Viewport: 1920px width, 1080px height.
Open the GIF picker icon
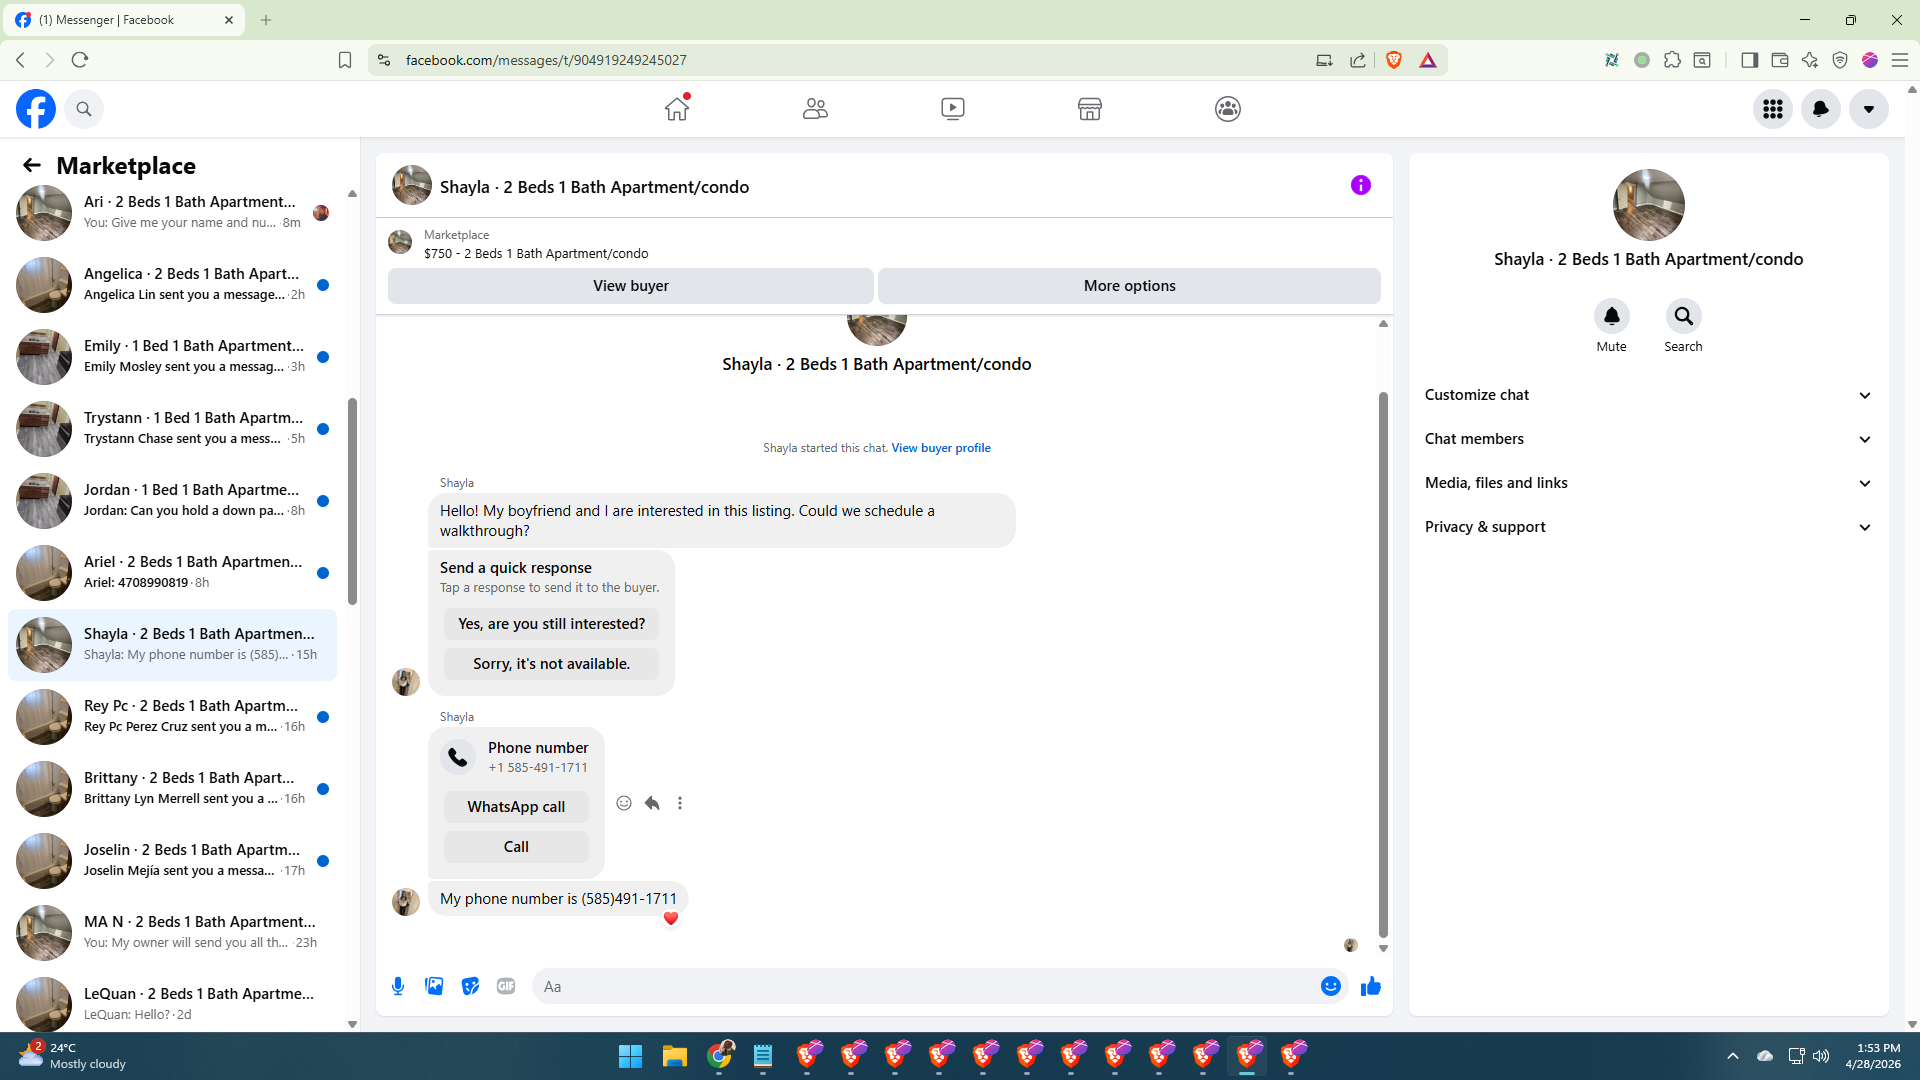pos(506,986)
